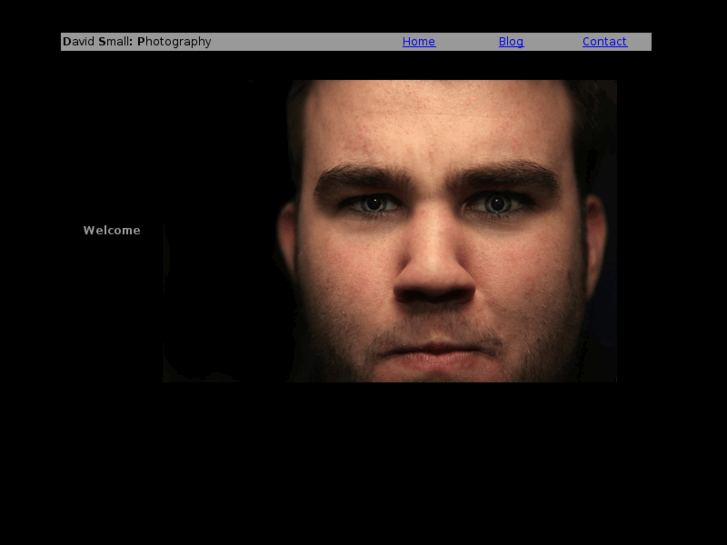Open the Contact link
The width and height of the screenshot is (727, 545).
[x=605, y=42]
